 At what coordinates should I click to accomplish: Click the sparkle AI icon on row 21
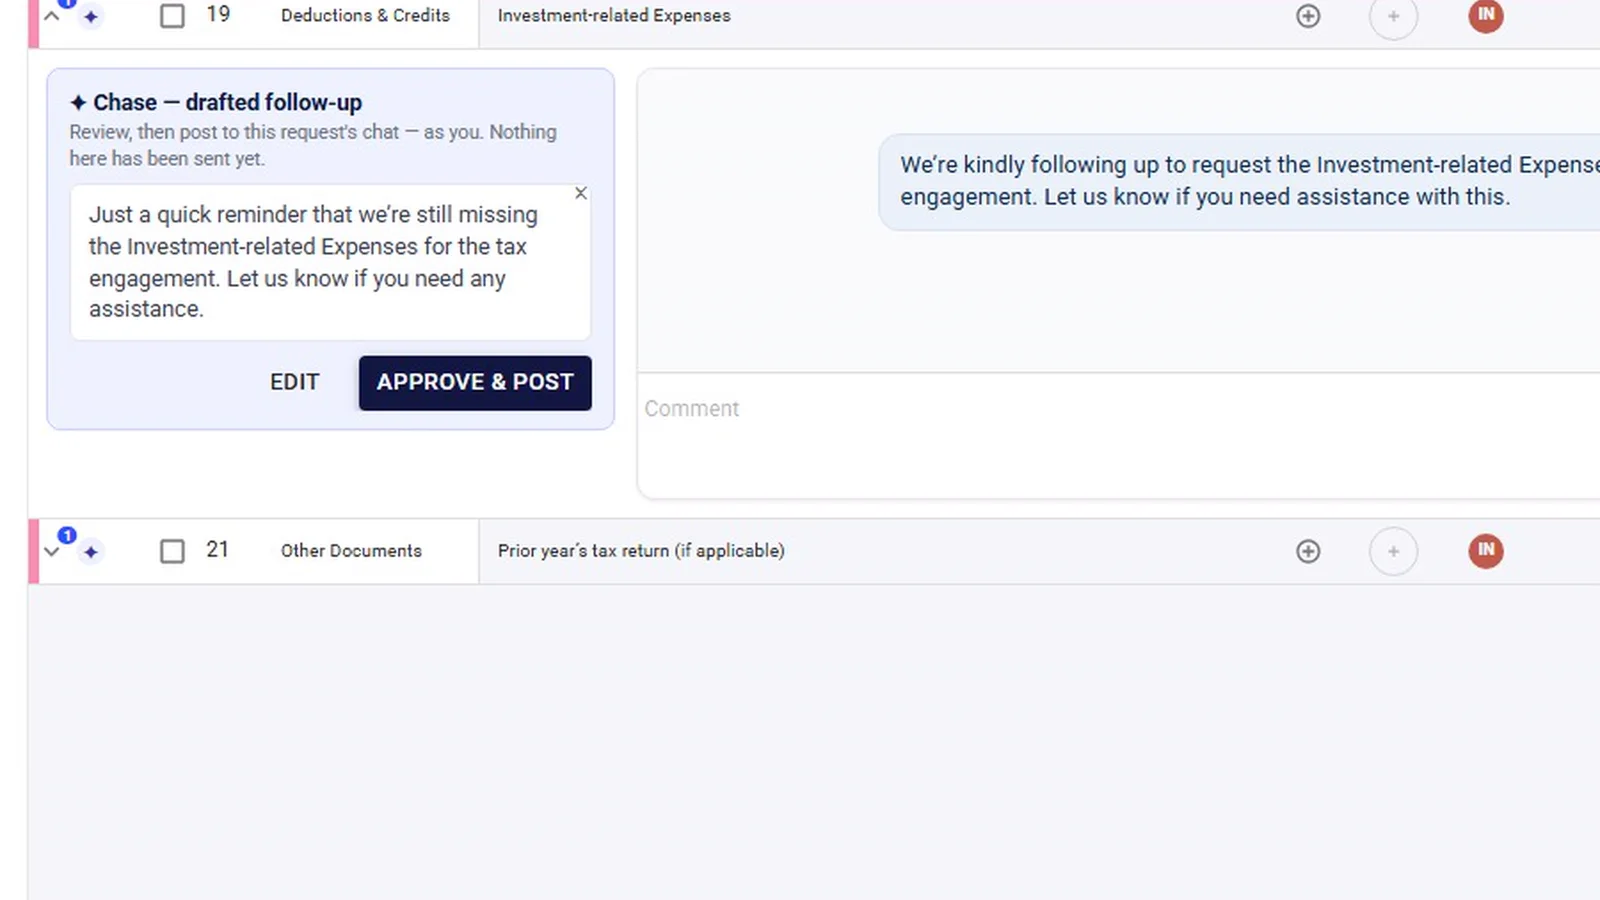coord(91,552)
